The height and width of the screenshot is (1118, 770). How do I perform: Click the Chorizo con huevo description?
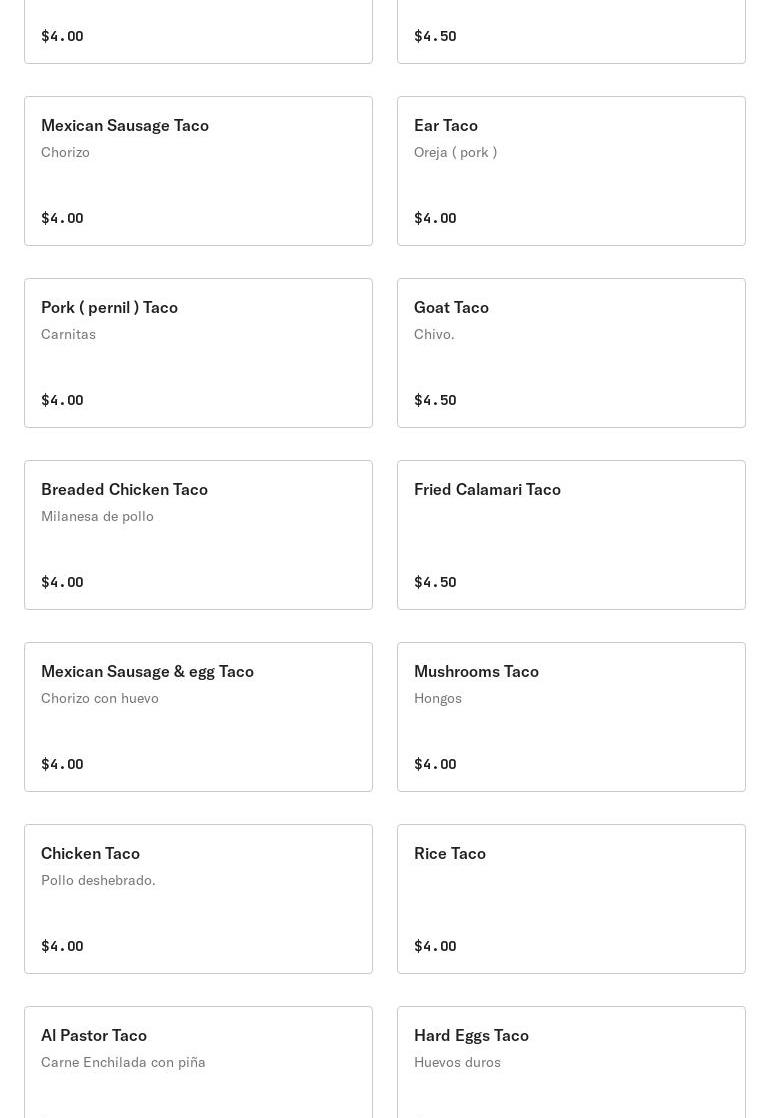pos(100,698)
